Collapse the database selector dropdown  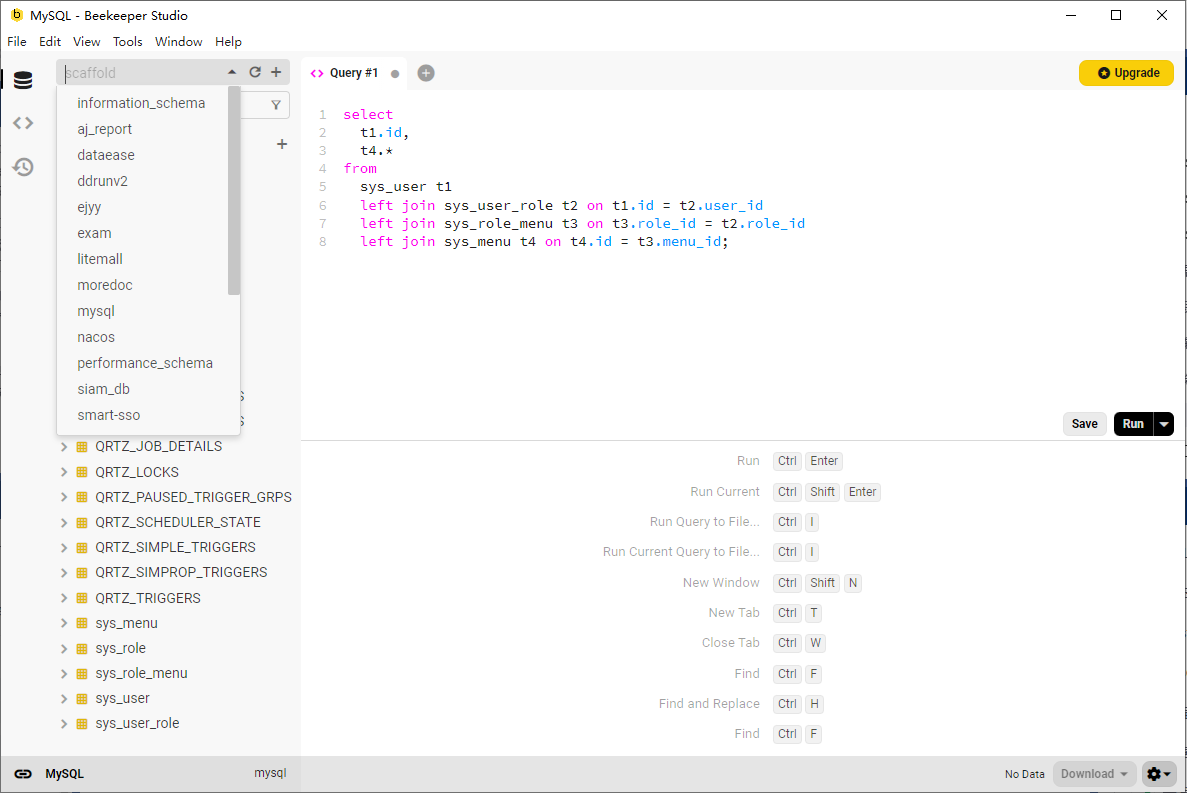231,71
